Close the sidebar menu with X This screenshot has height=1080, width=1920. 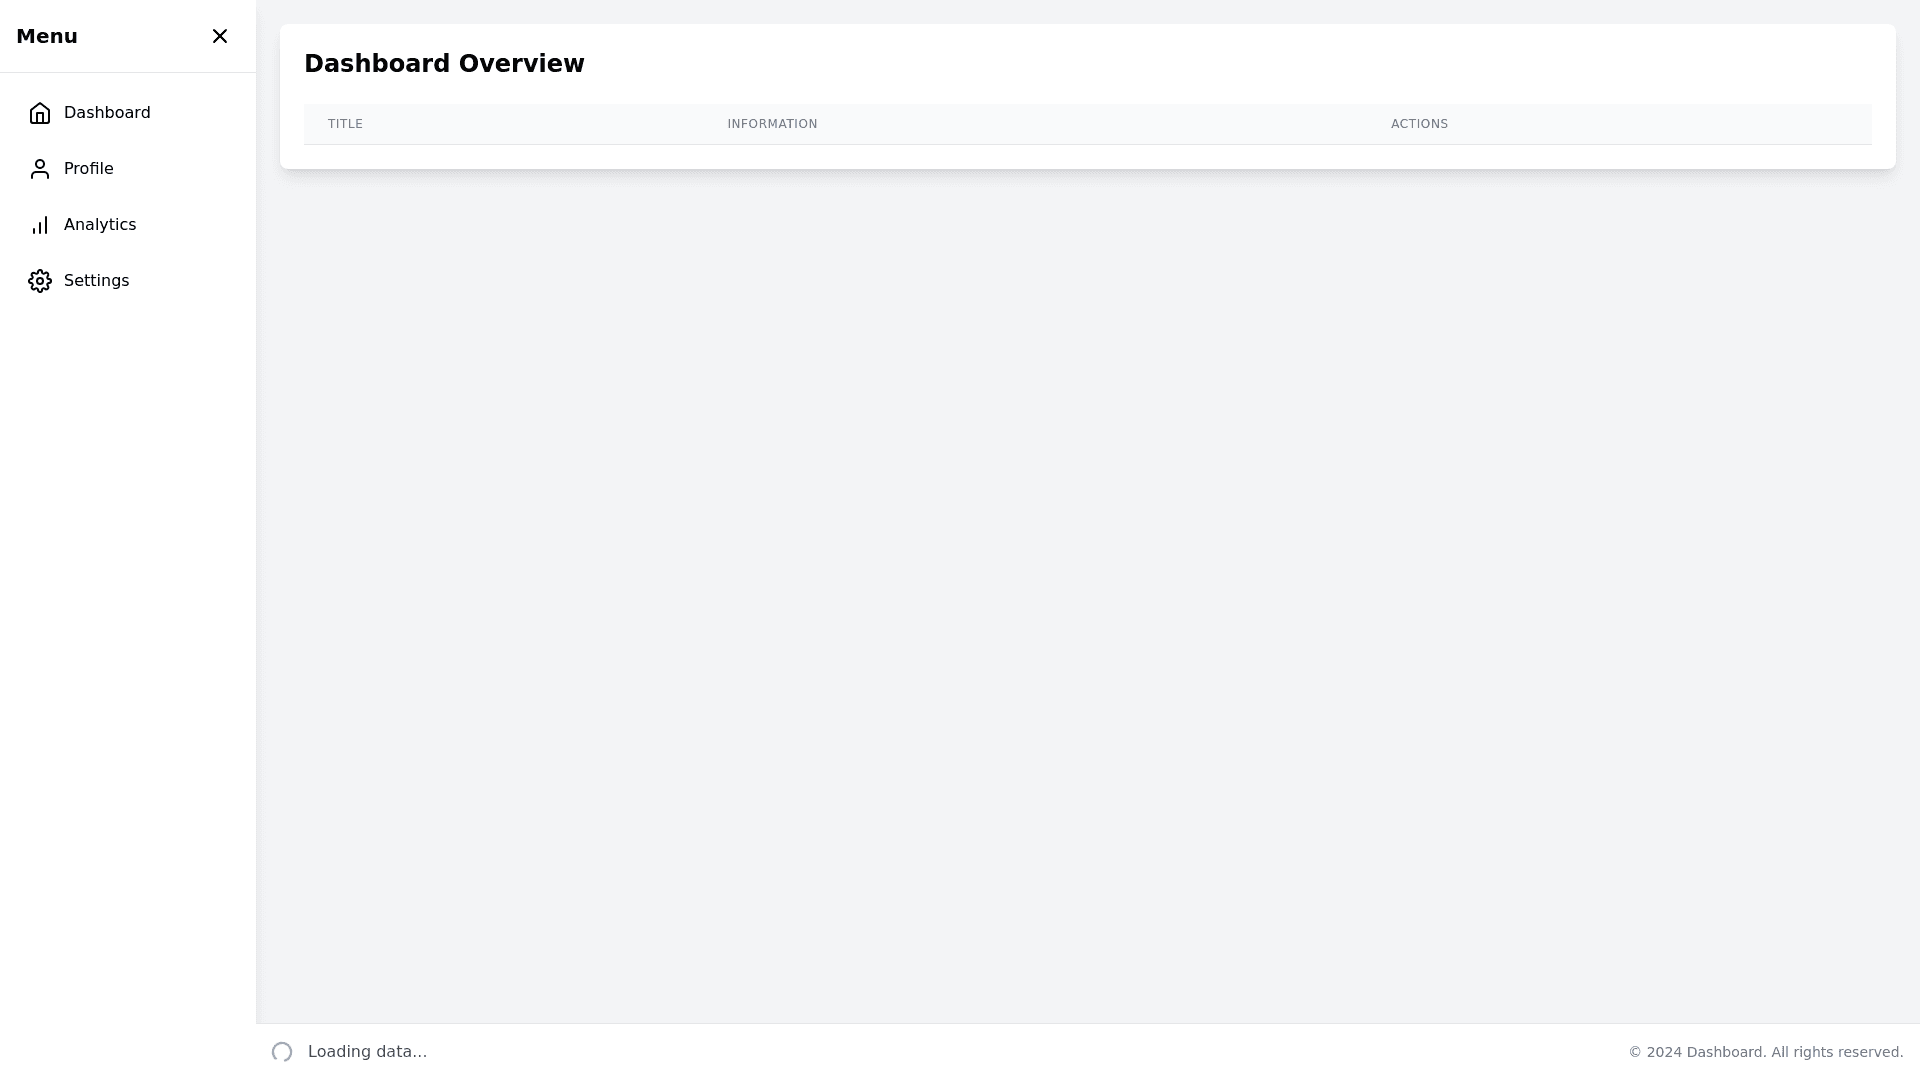click(220, 36)
